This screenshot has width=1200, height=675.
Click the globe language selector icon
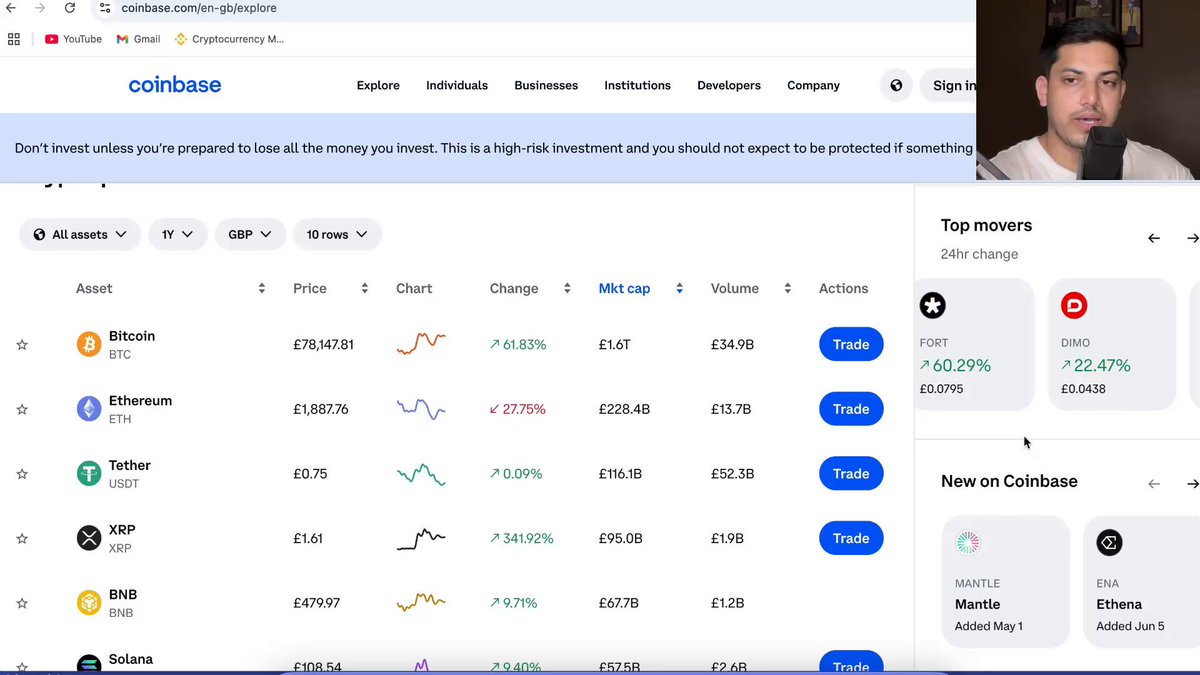[x=896, y=85]
